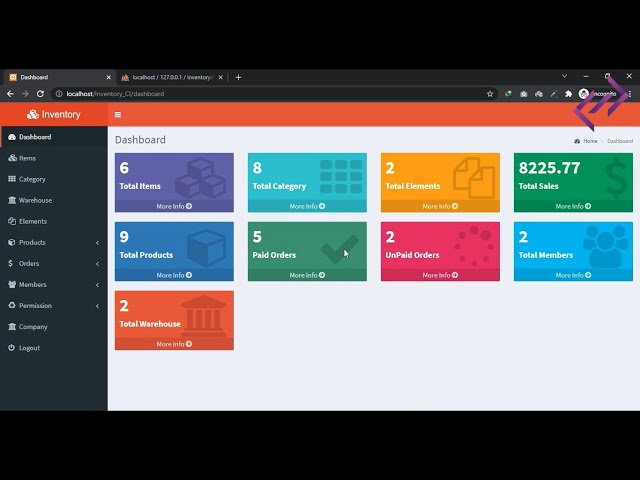
Task: Expand the Members submenu chevron
Action: 97,285
